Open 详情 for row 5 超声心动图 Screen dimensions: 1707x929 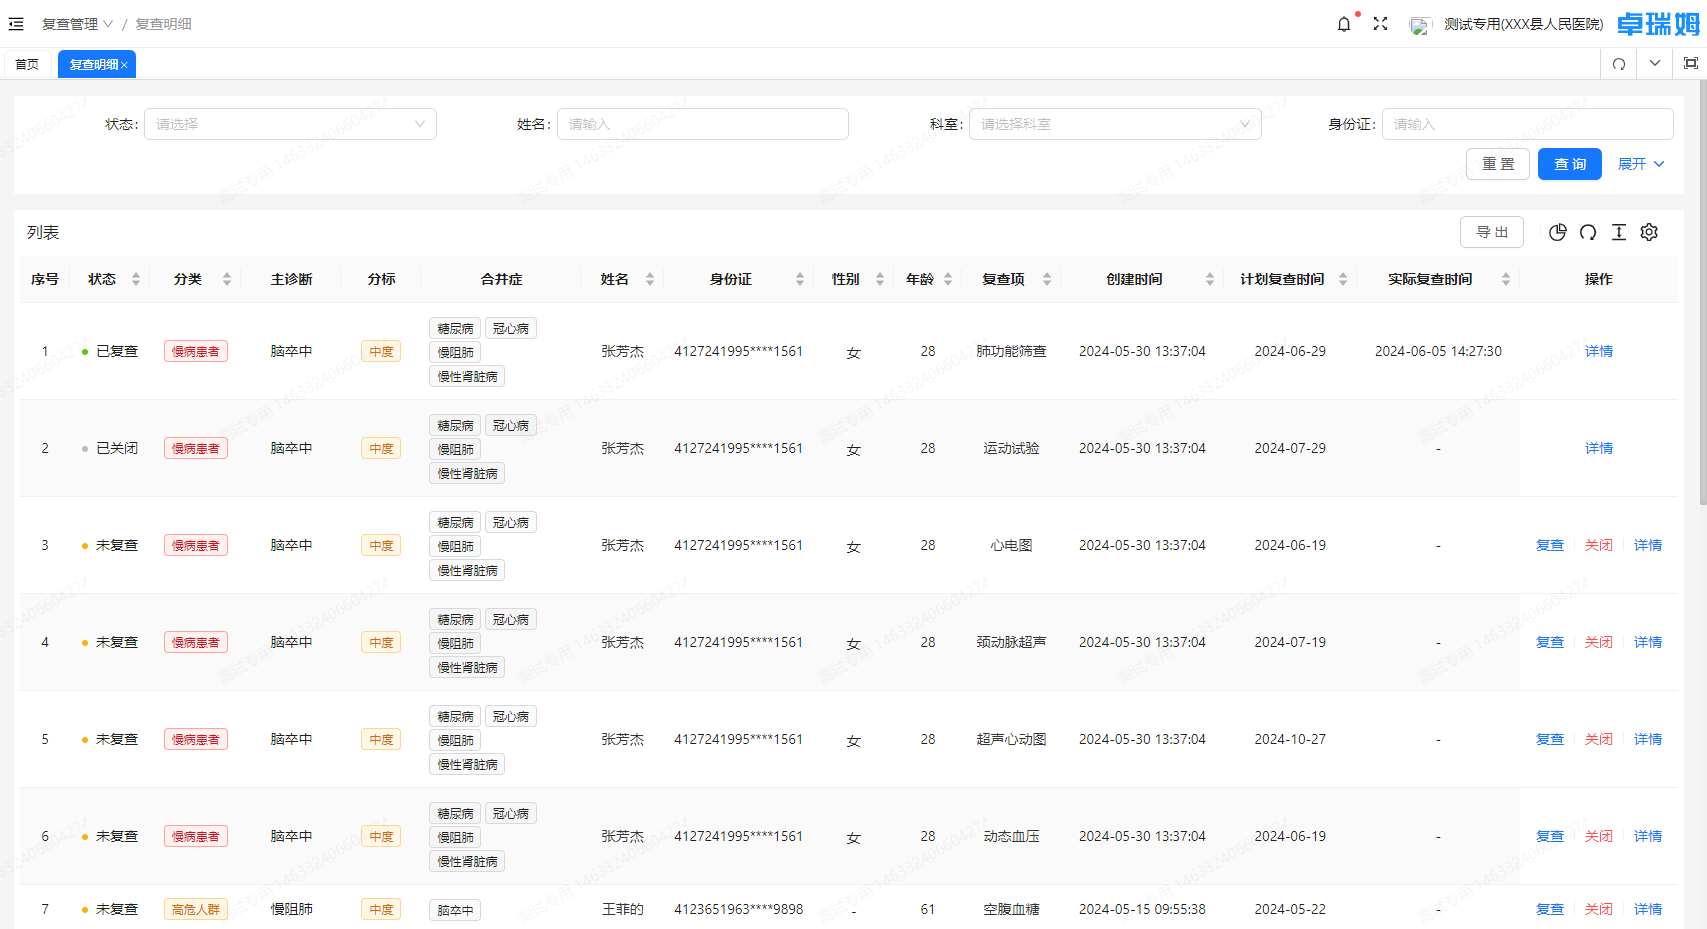pos(1648,739)
